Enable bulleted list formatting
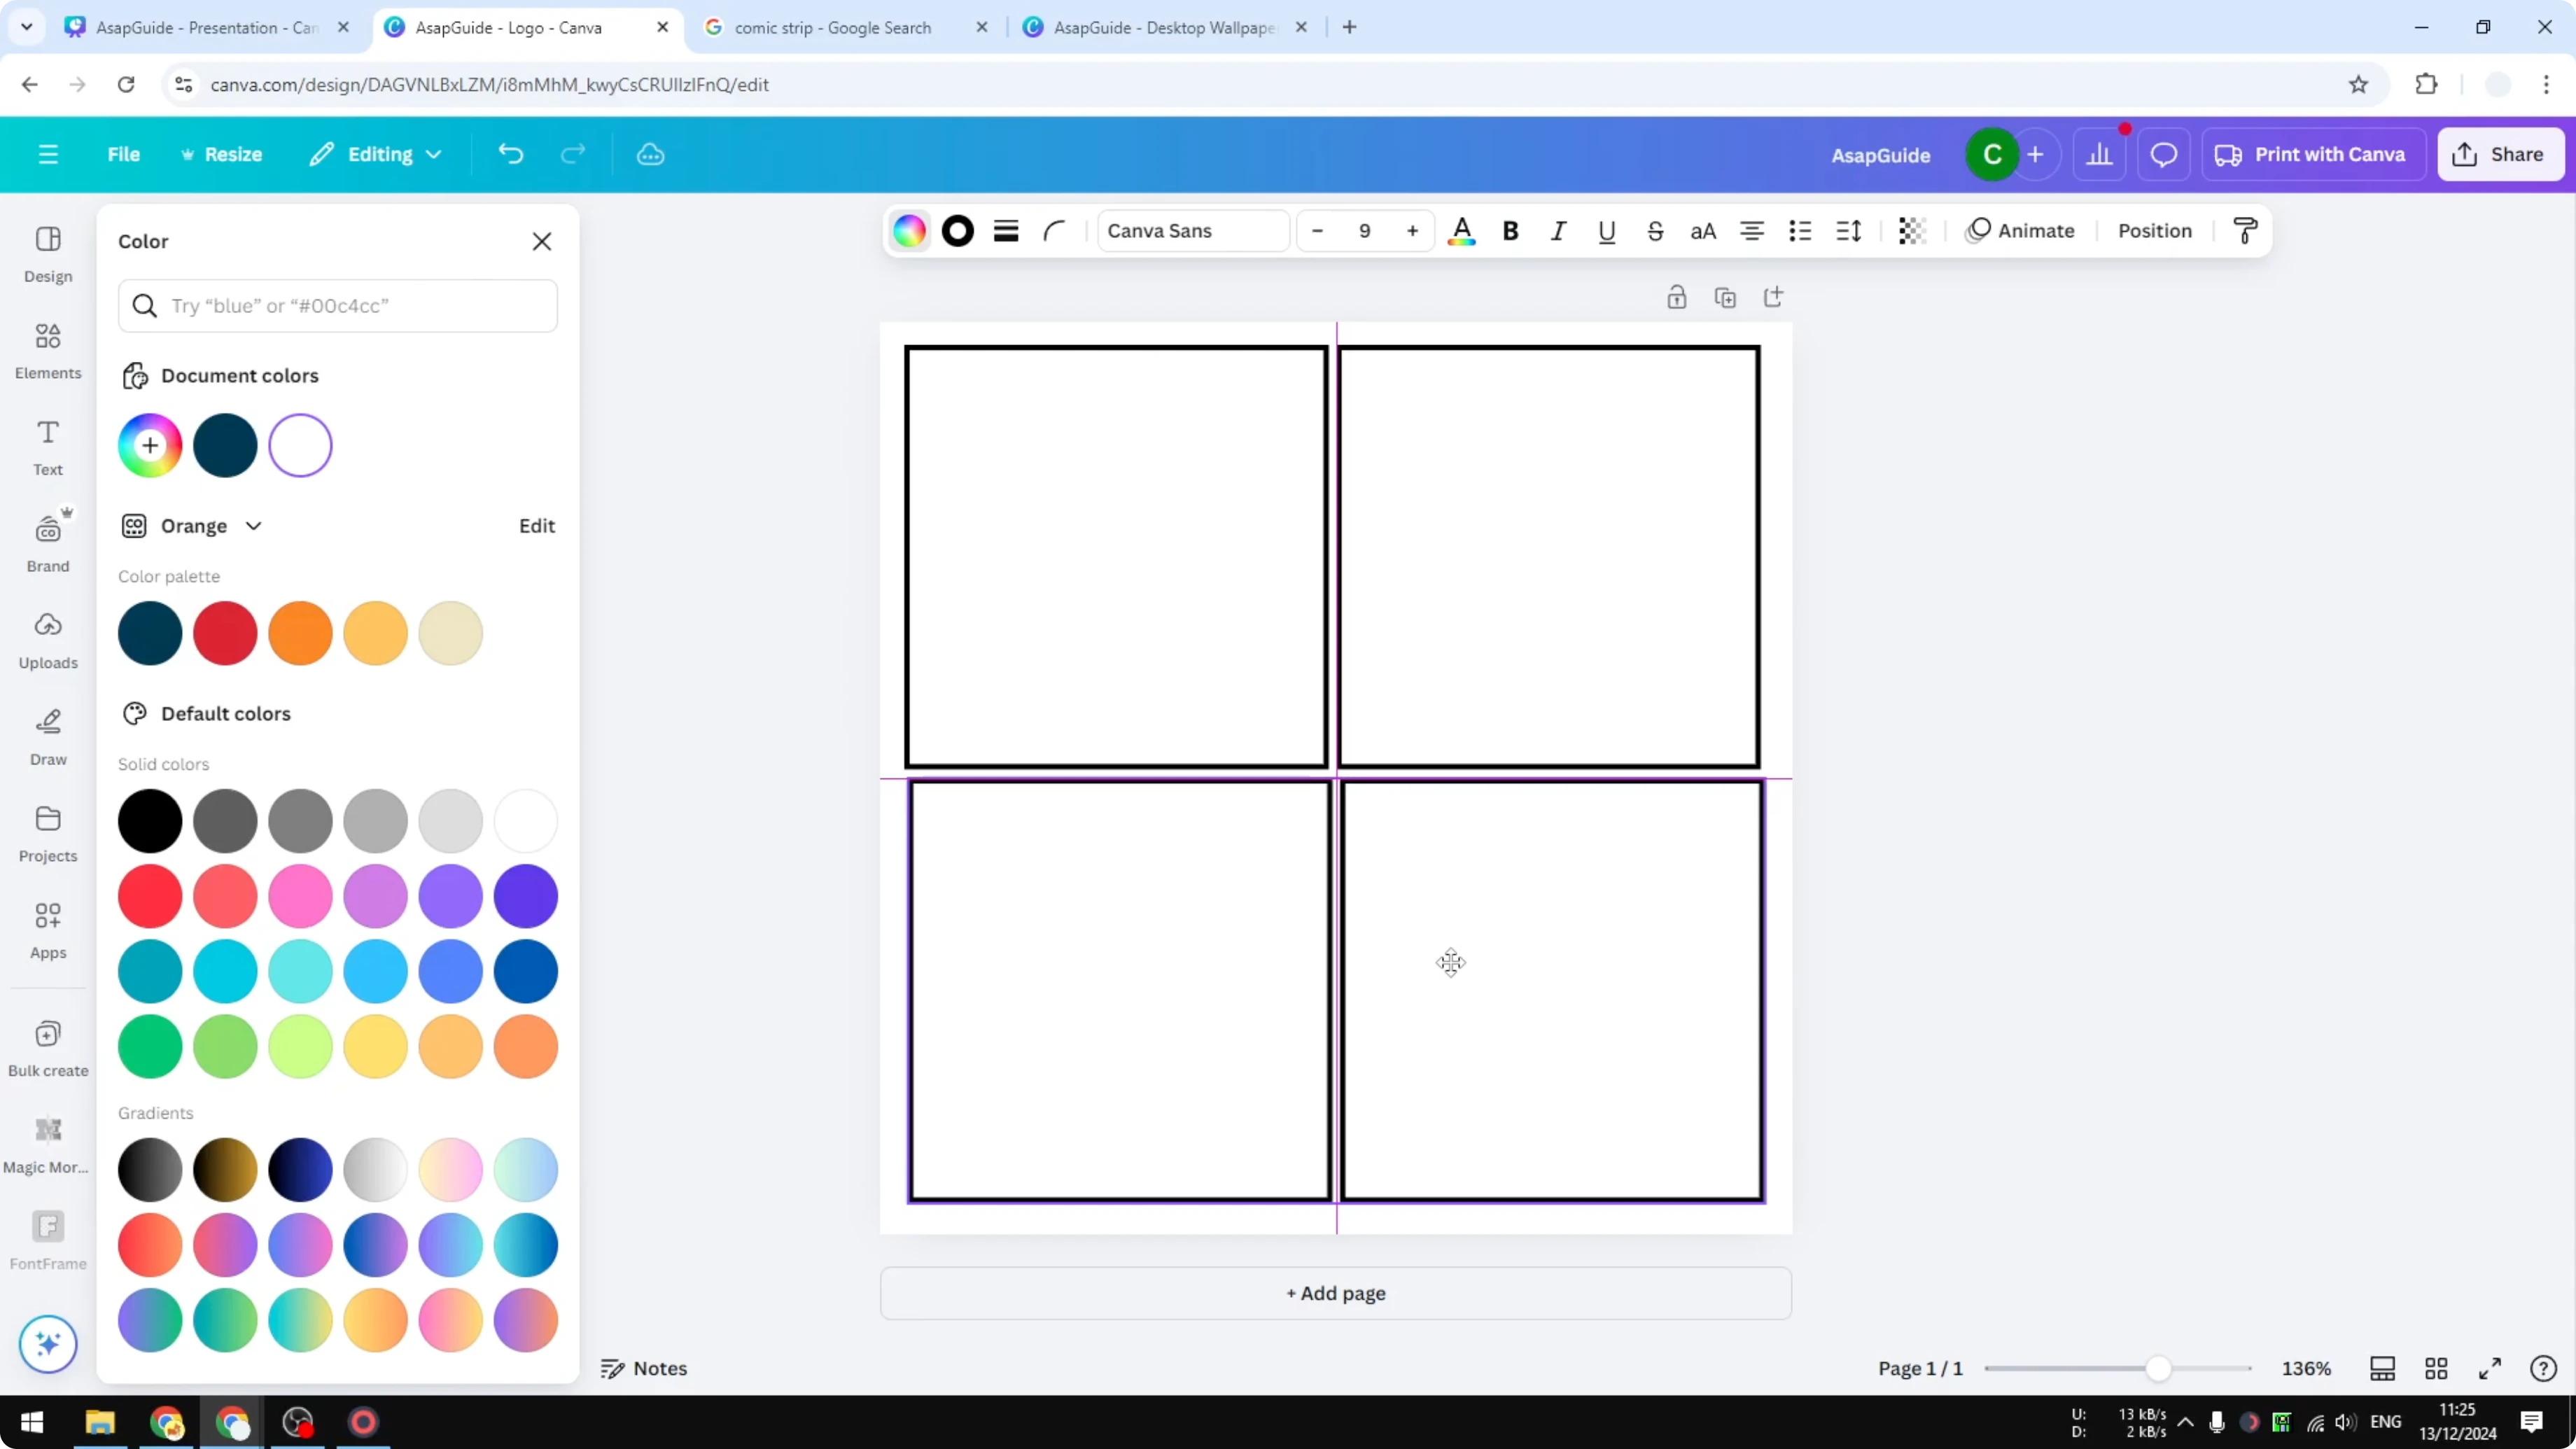 (x=1799, y=231)
